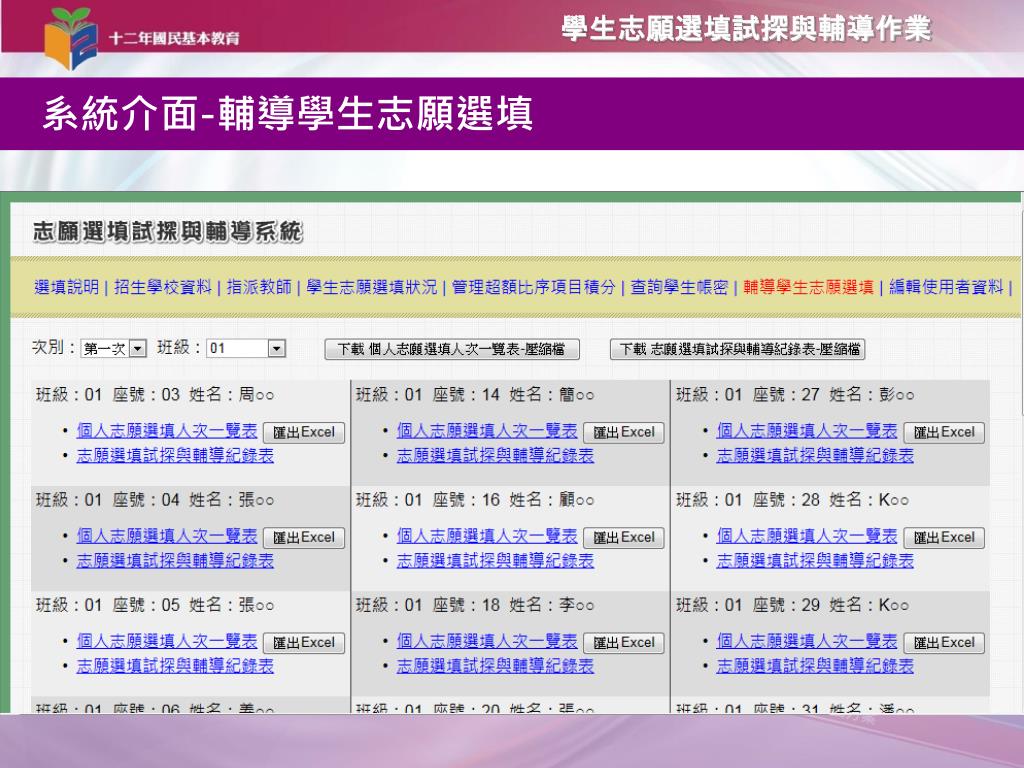Open 個人志願選填人次一覽表 for seat 03
1024x768 pixels.
[x=167, y=431]
